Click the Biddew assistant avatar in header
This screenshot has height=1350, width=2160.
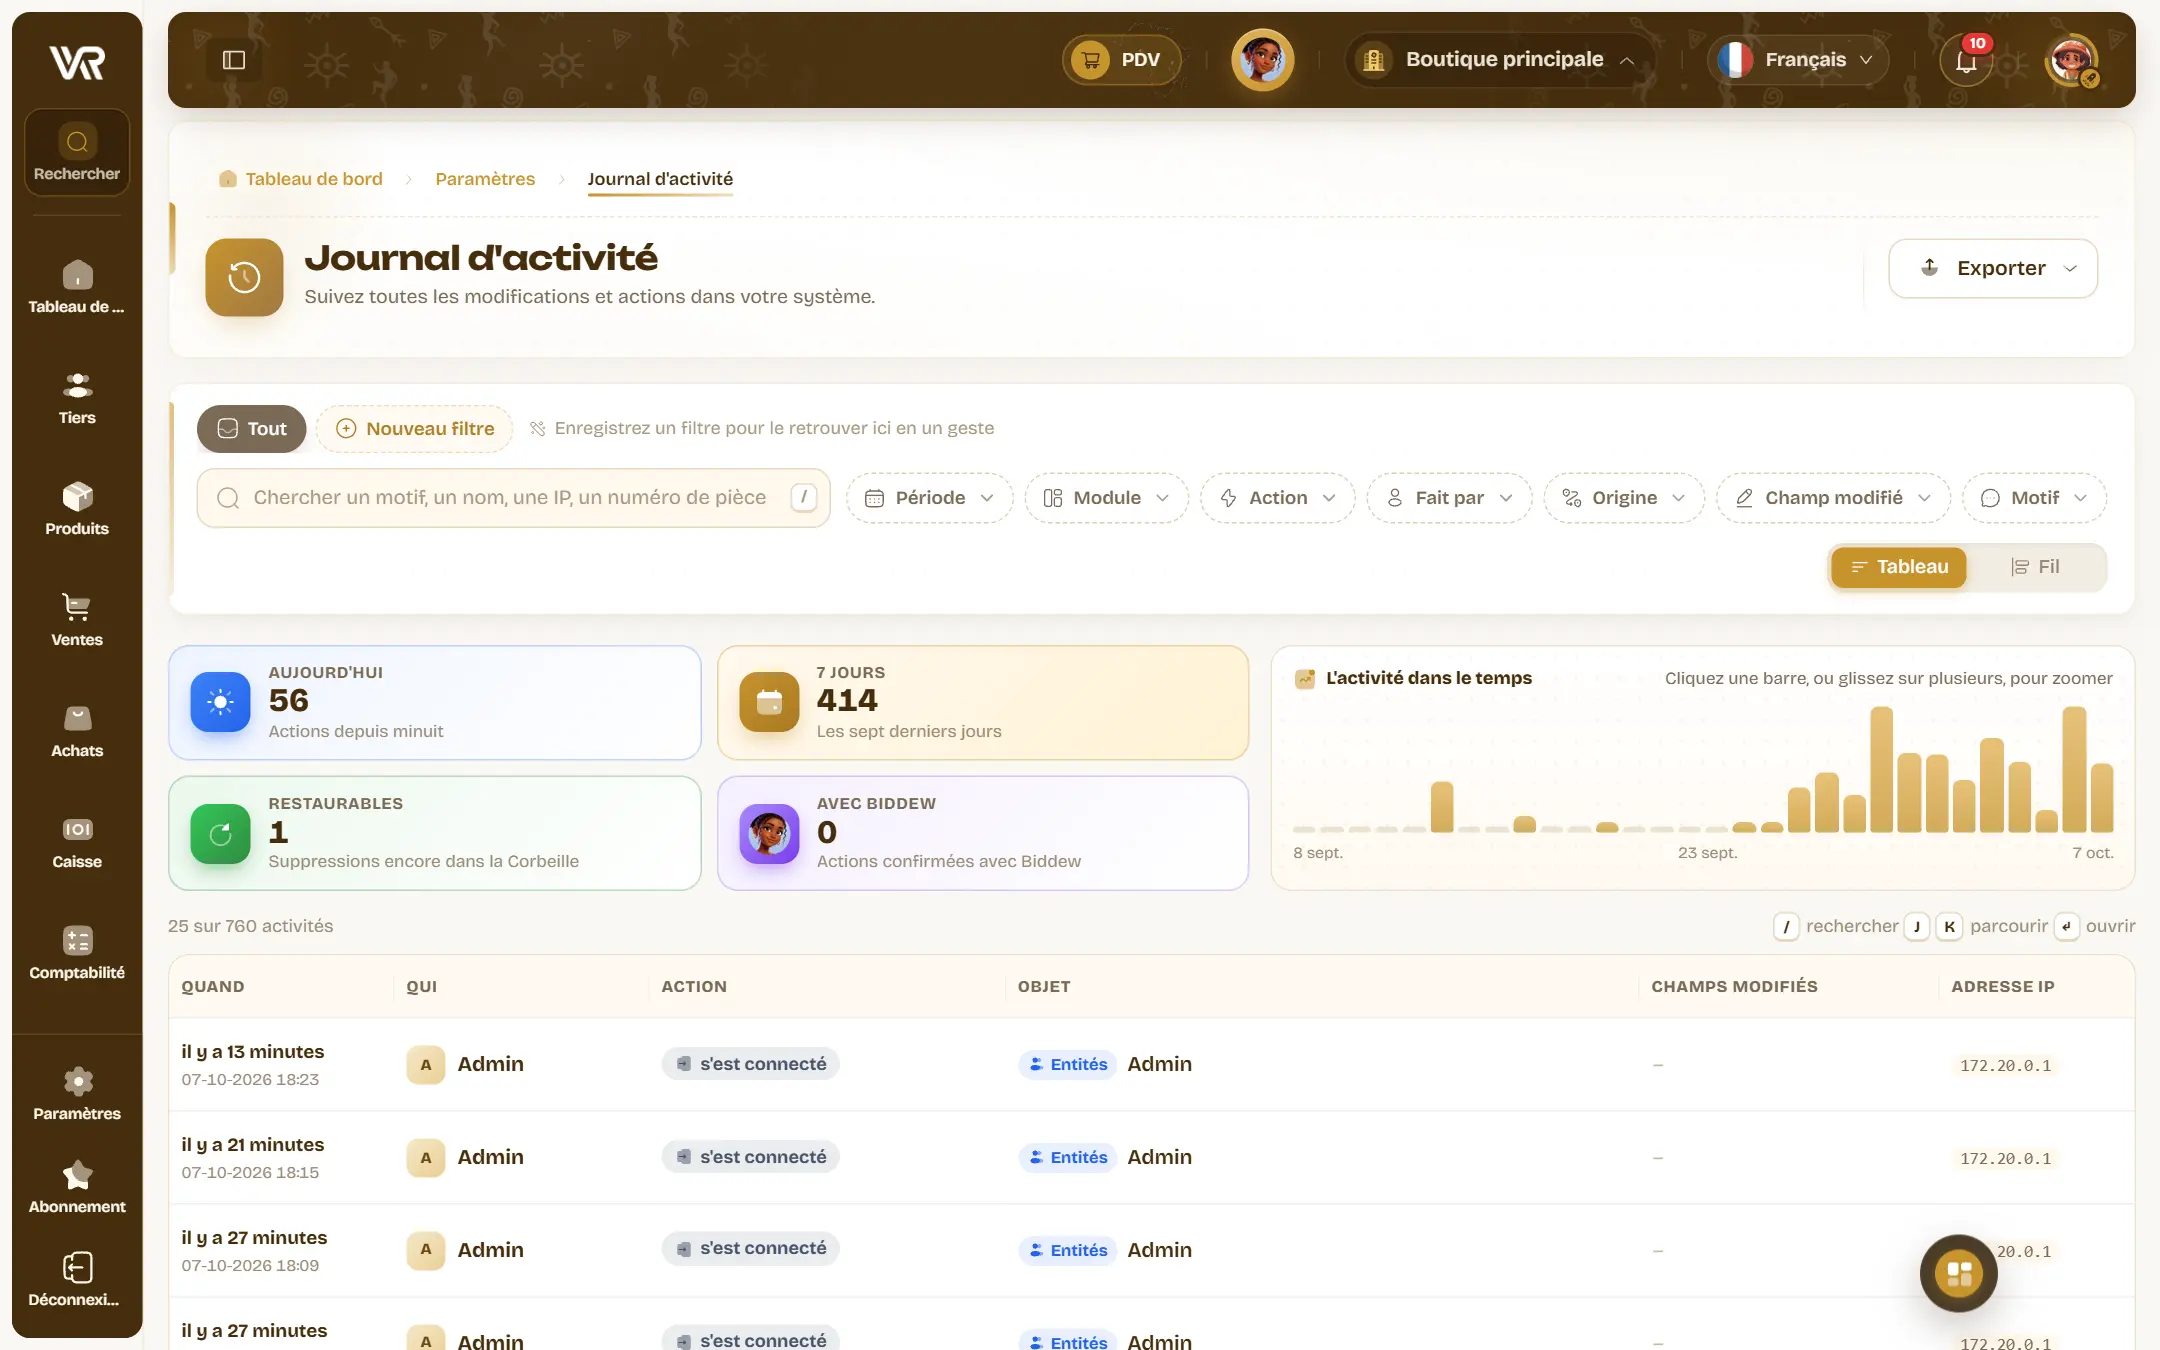(x=1262, y=60)
